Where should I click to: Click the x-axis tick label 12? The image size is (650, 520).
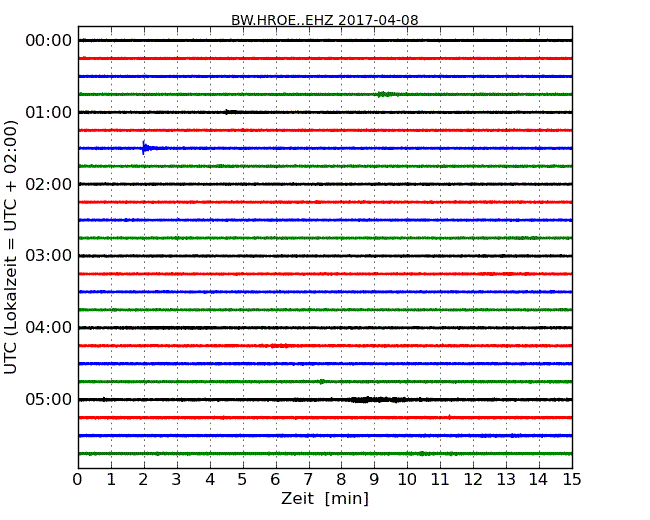tap(473, 480)
